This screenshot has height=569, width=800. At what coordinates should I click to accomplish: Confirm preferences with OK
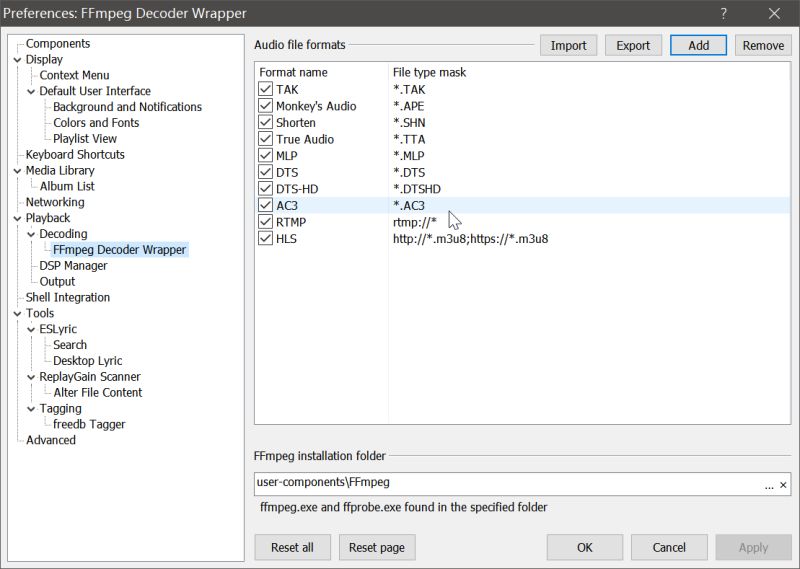tap(585, 547)
